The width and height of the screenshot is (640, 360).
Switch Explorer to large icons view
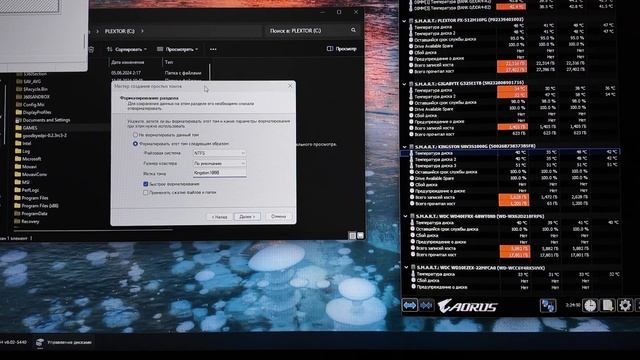[360, 236]
